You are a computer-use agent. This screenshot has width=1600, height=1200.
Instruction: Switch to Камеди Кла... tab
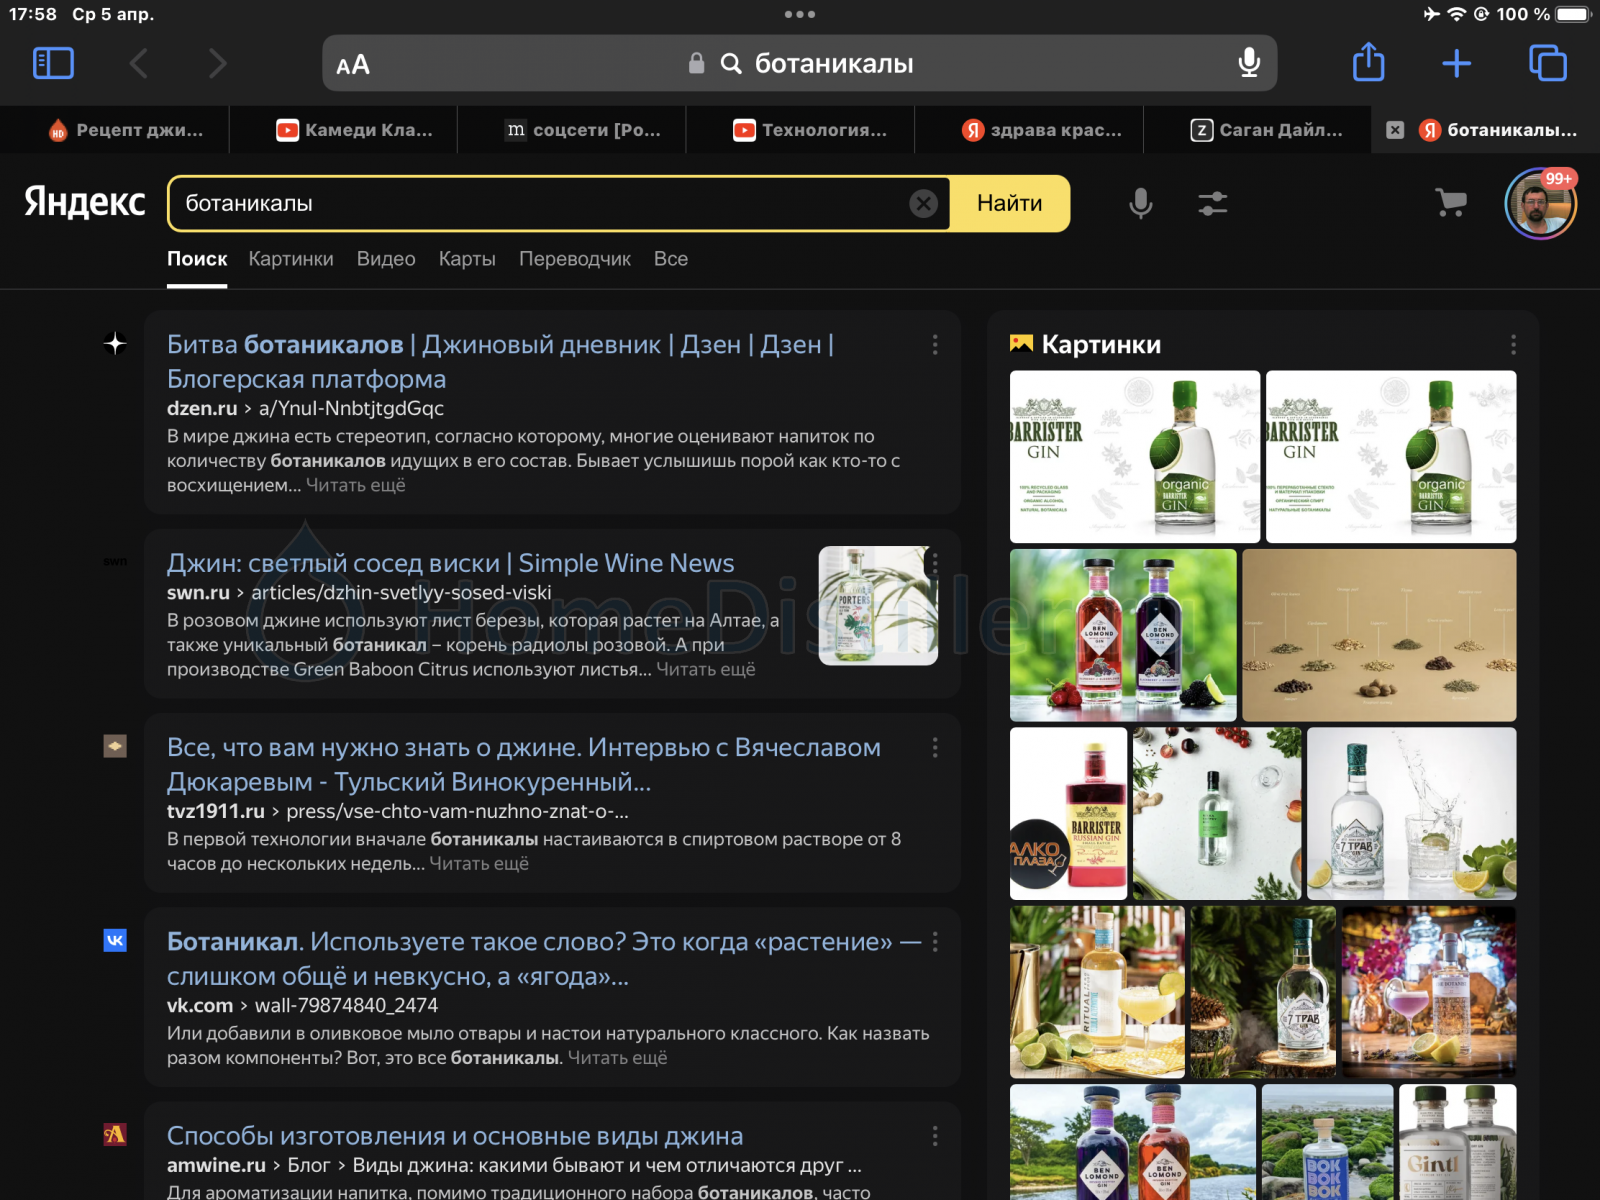coord(354,130)
